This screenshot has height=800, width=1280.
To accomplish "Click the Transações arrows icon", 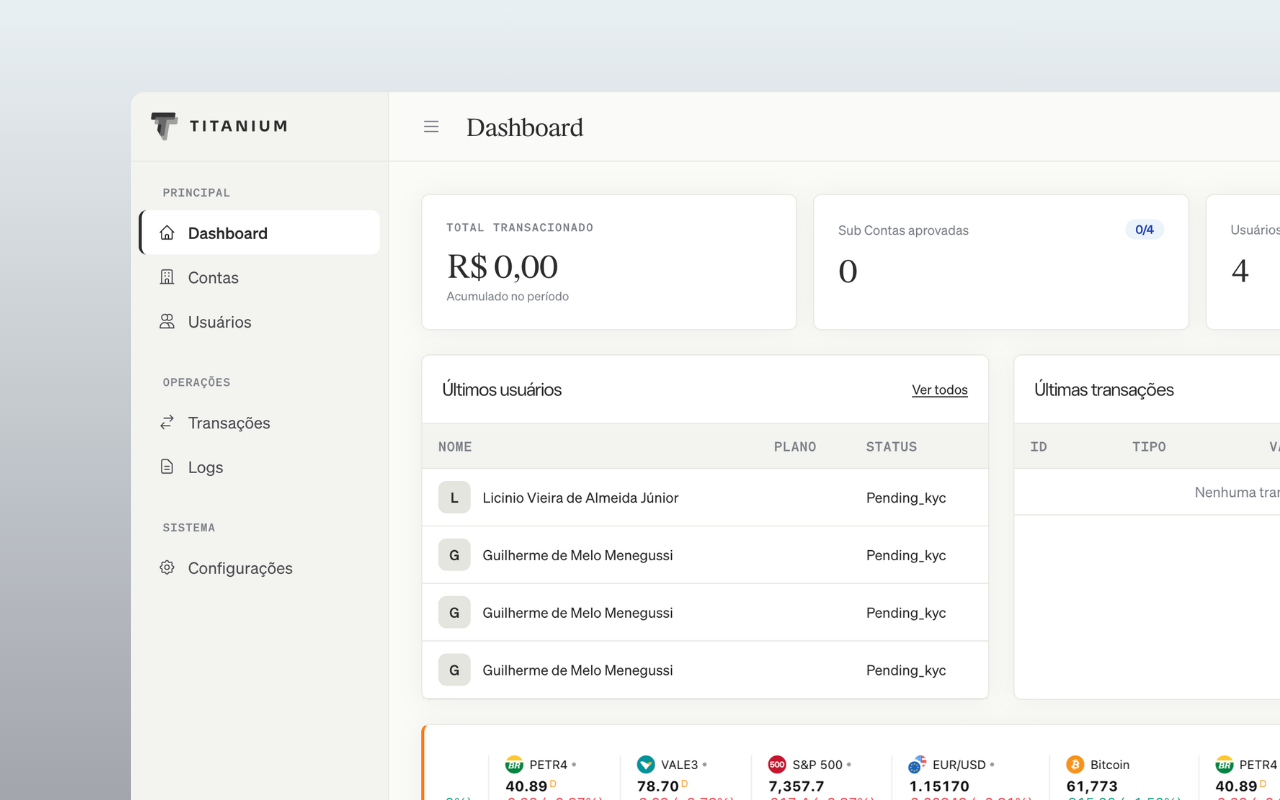I will (x=167, y=422).
